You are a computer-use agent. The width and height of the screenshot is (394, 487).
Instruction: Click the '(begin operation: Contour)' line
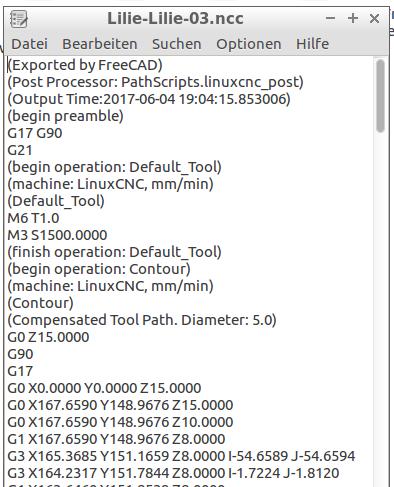[x=99, y=269]
